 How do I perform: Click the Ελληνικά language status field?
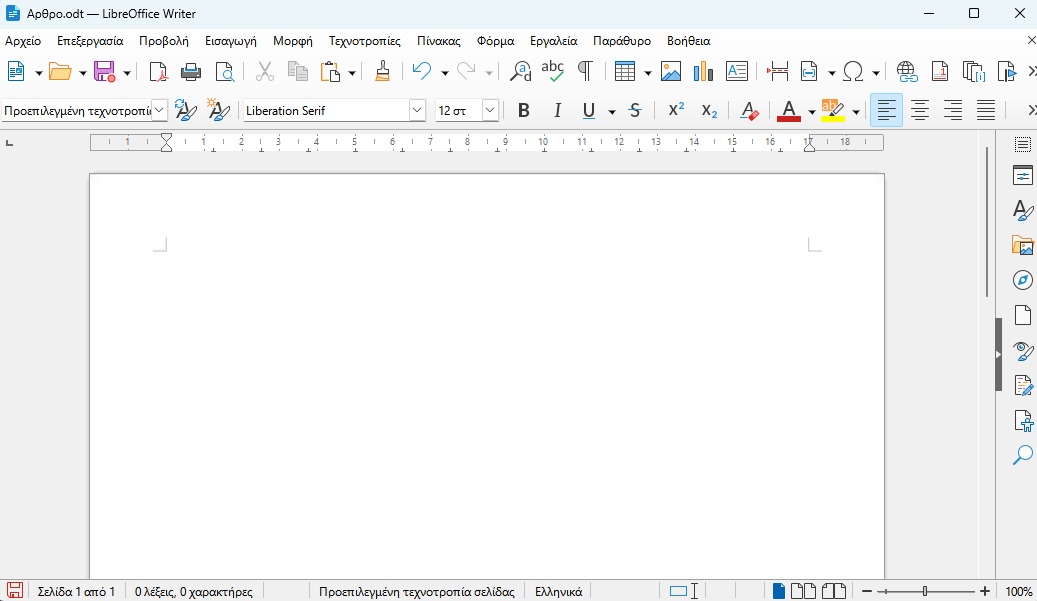pos(559,592)
